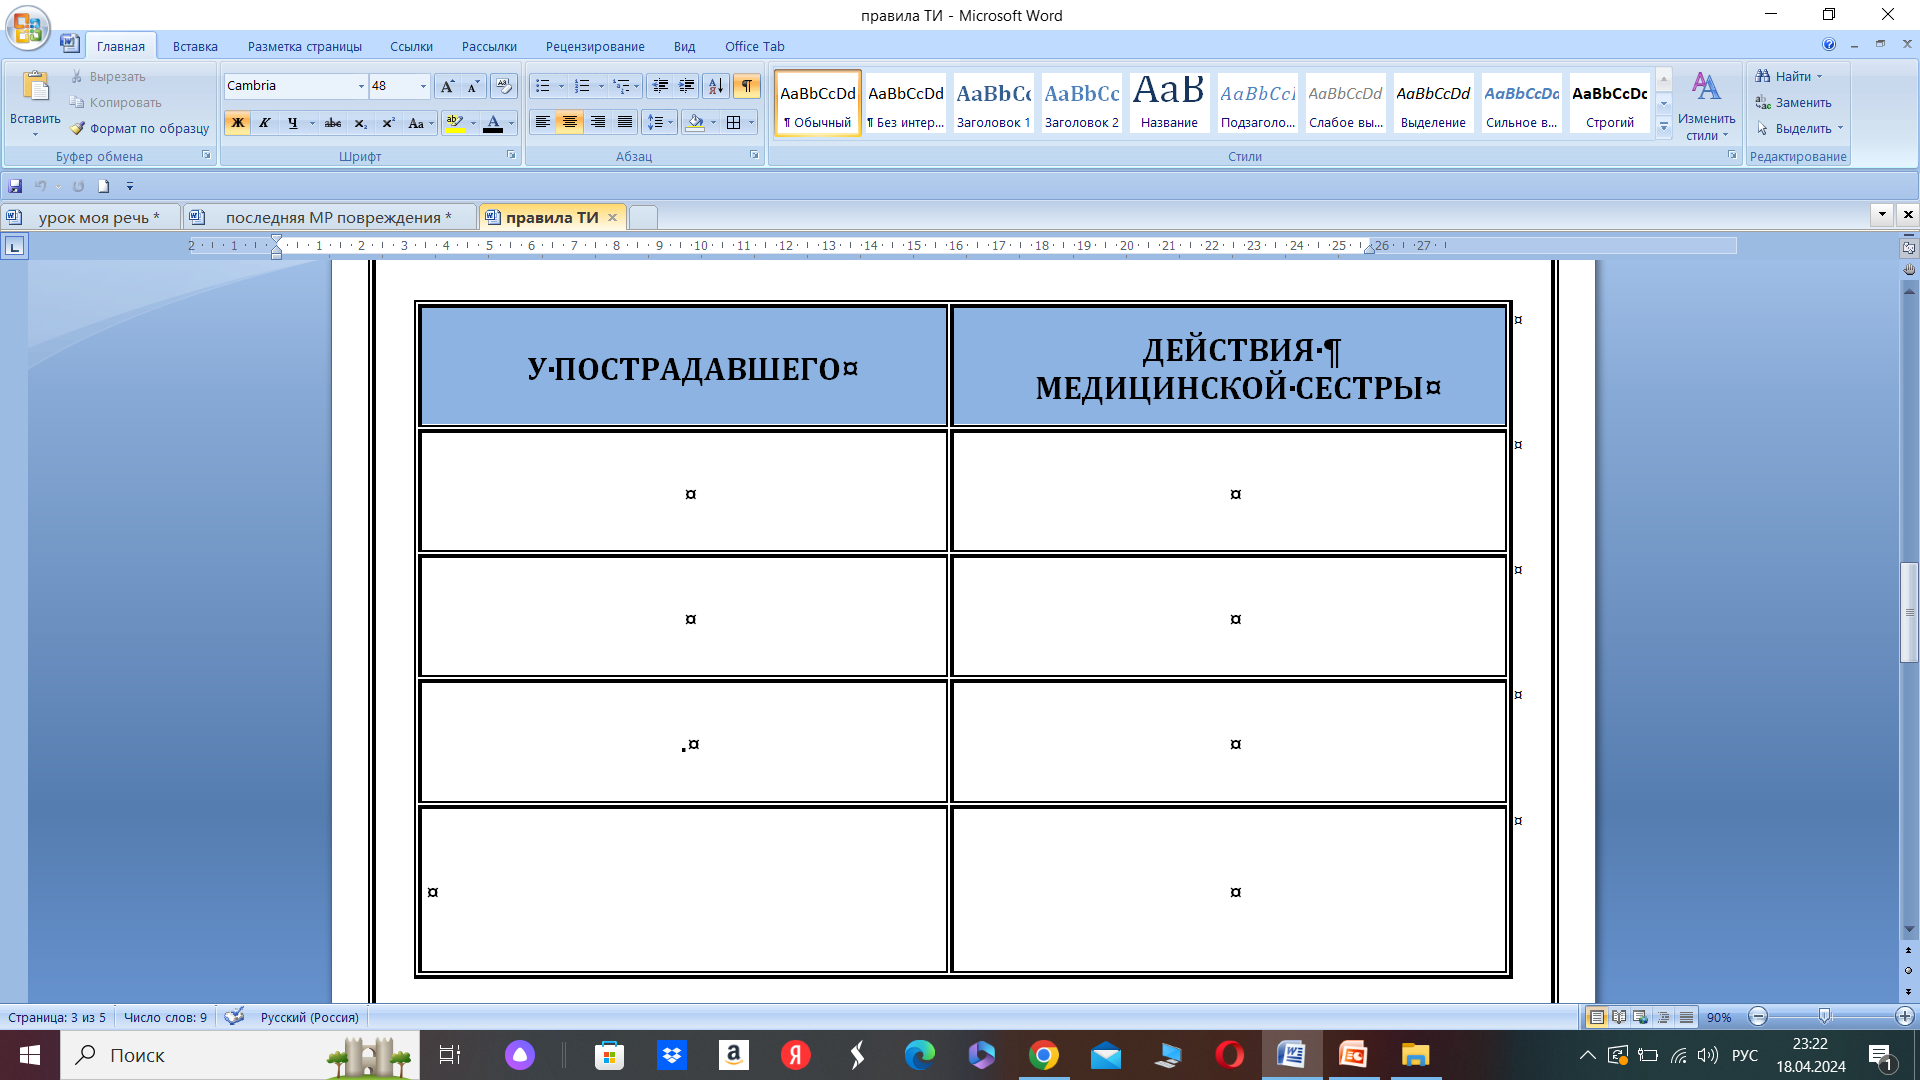Open the Review (Рецензирование) tab
The height and width of the screenshot is (1080, 1920).
[595, 46]
